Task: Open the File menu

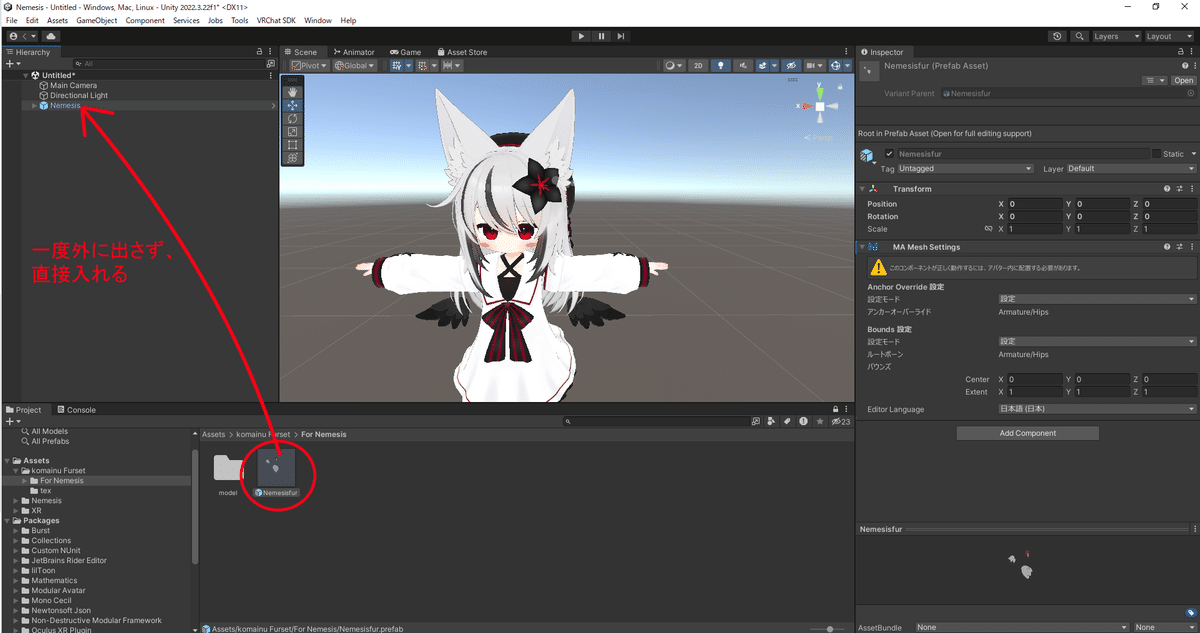Action: coord(12,20)
